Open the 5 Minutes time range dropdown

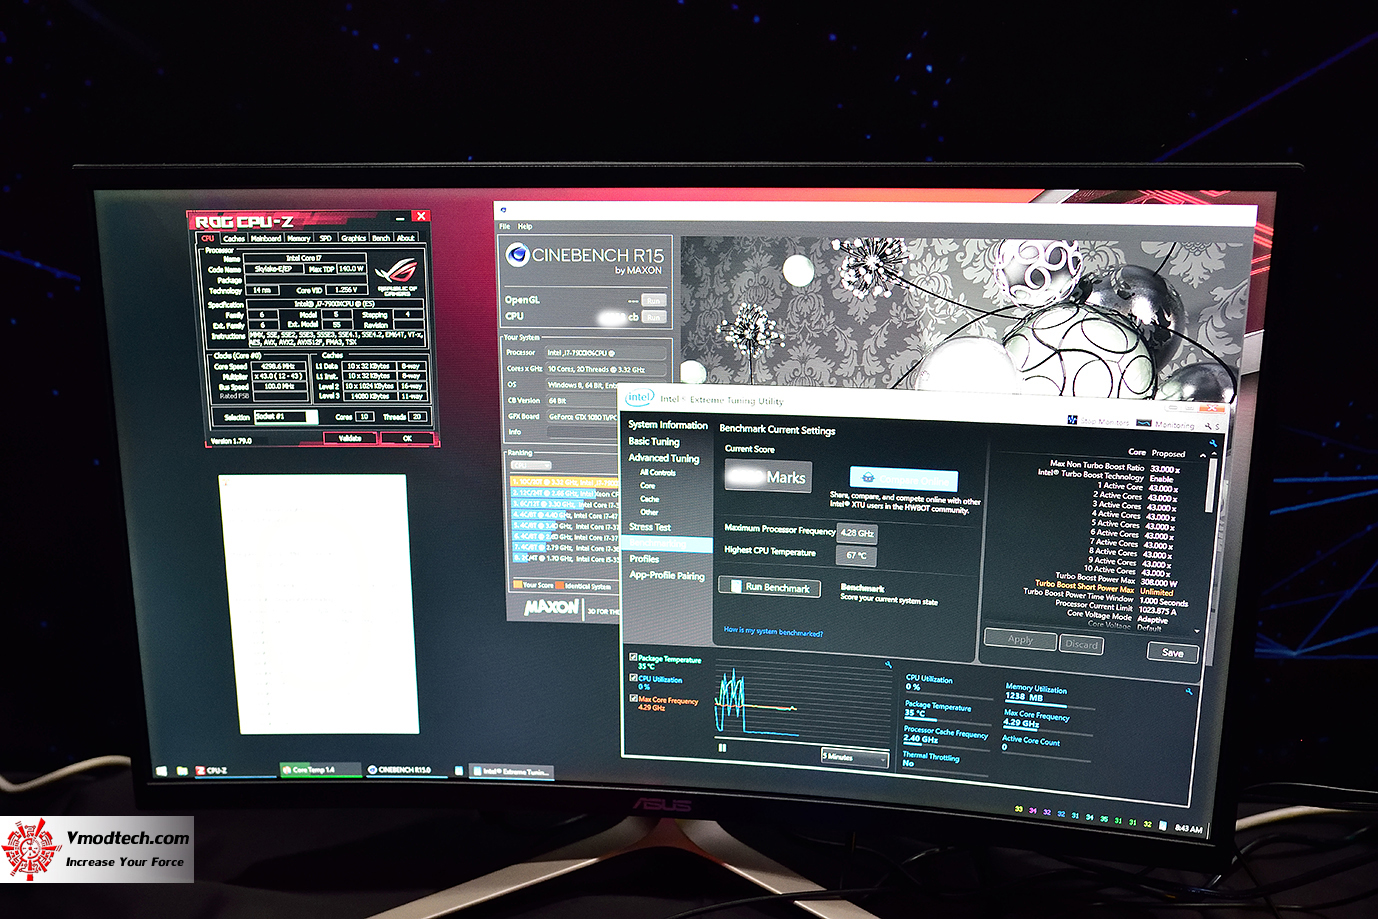855,757
